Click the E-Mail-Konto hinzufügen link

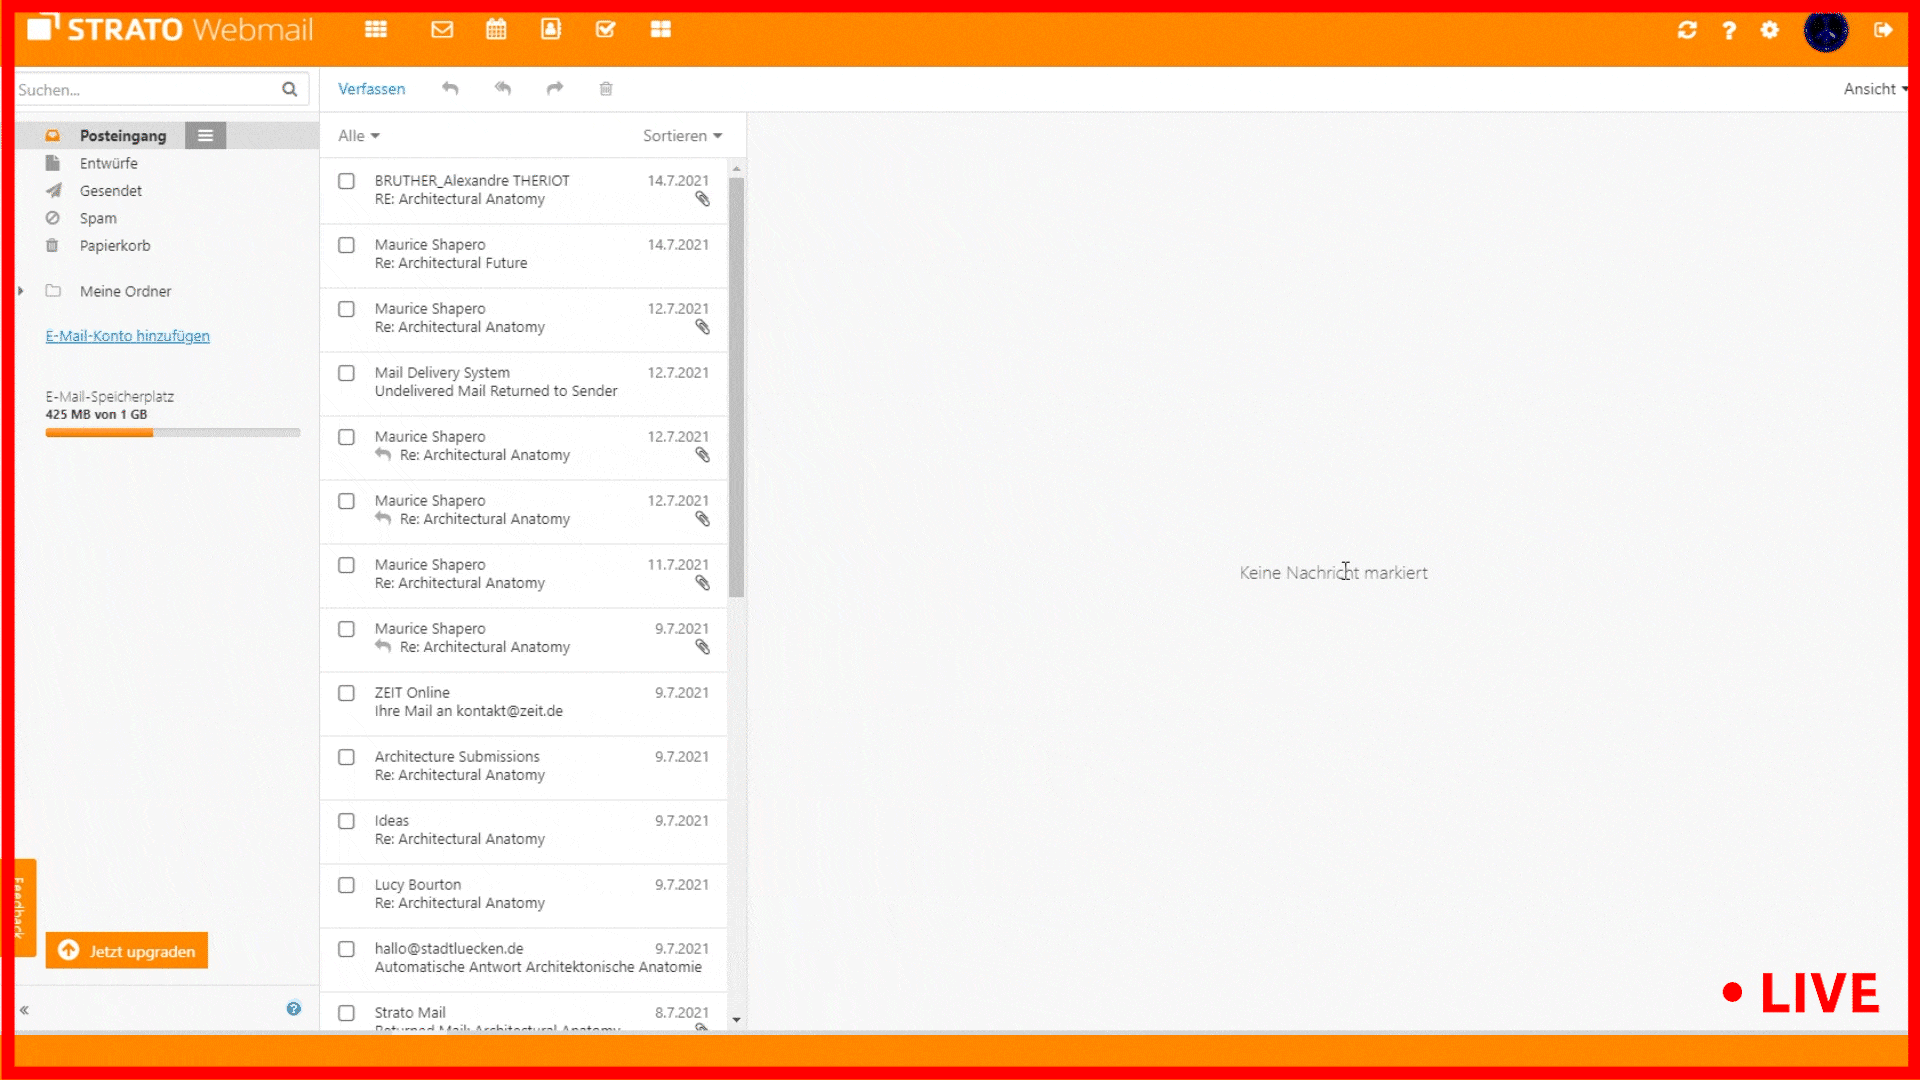tap(127, 336)
